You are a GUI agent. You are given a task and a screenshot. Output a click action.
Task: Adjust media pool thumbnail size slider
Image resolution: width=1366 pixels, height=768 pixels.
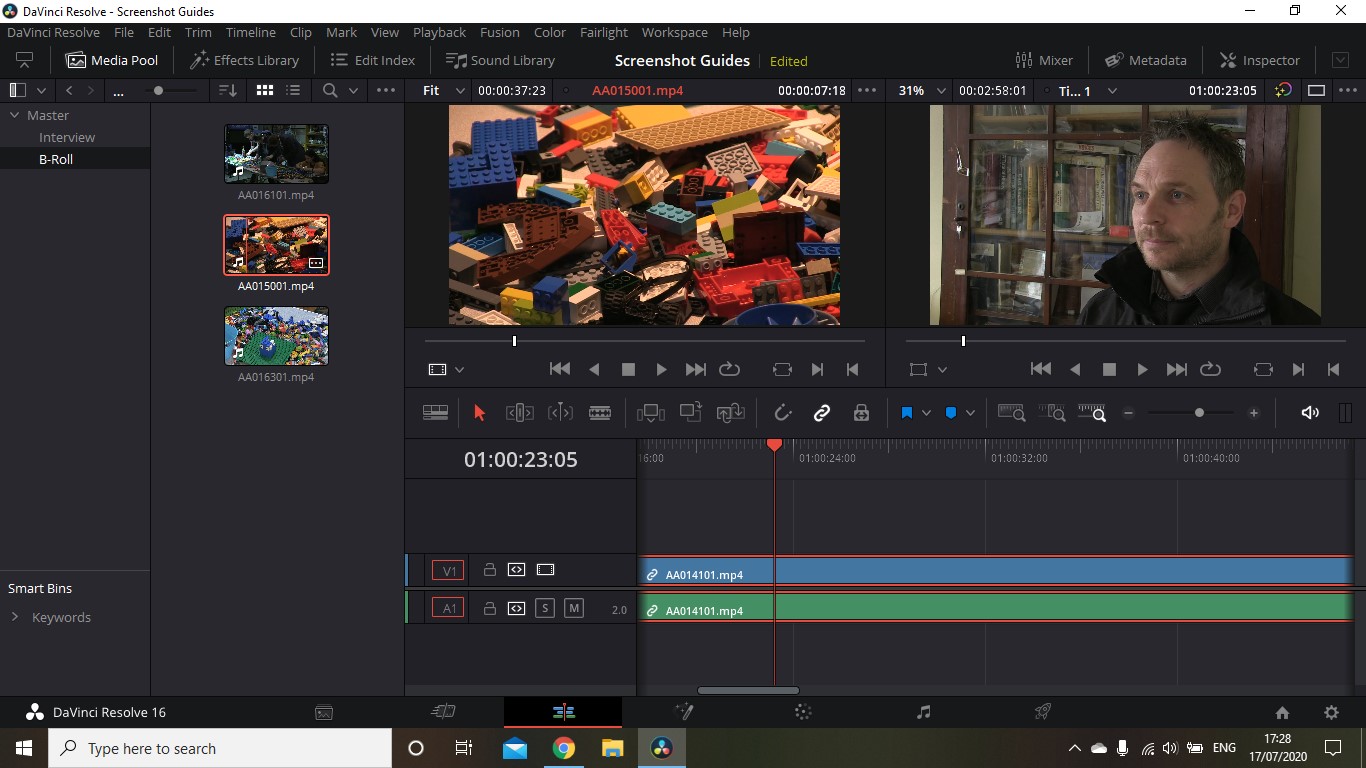point(158,90)
